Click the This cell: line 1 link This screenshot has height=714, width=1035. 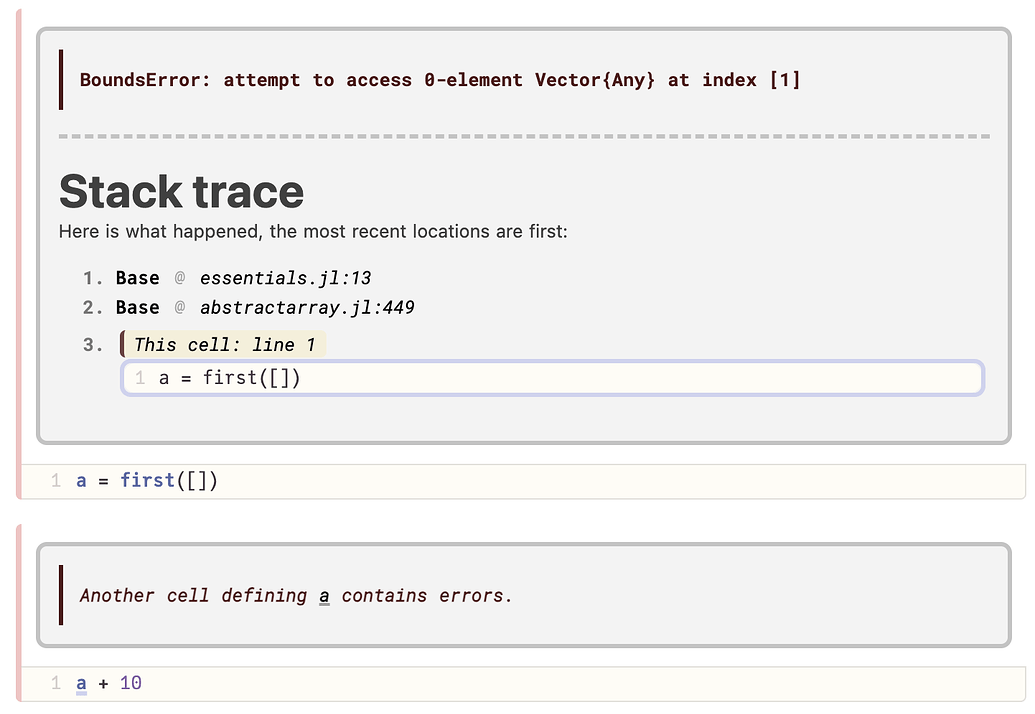coord(225,344)
